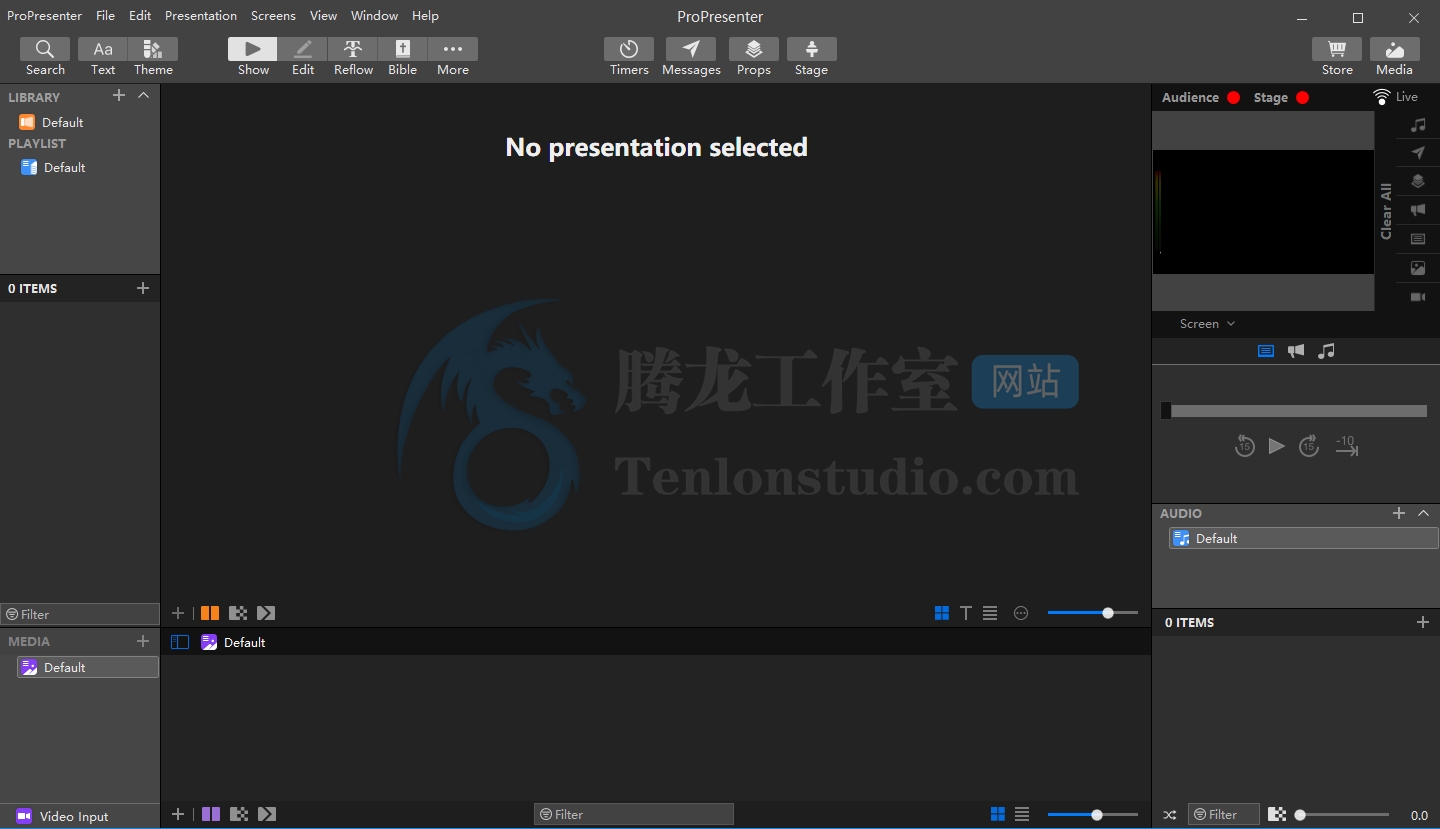Clear the announcements layer

[1418, 210]
